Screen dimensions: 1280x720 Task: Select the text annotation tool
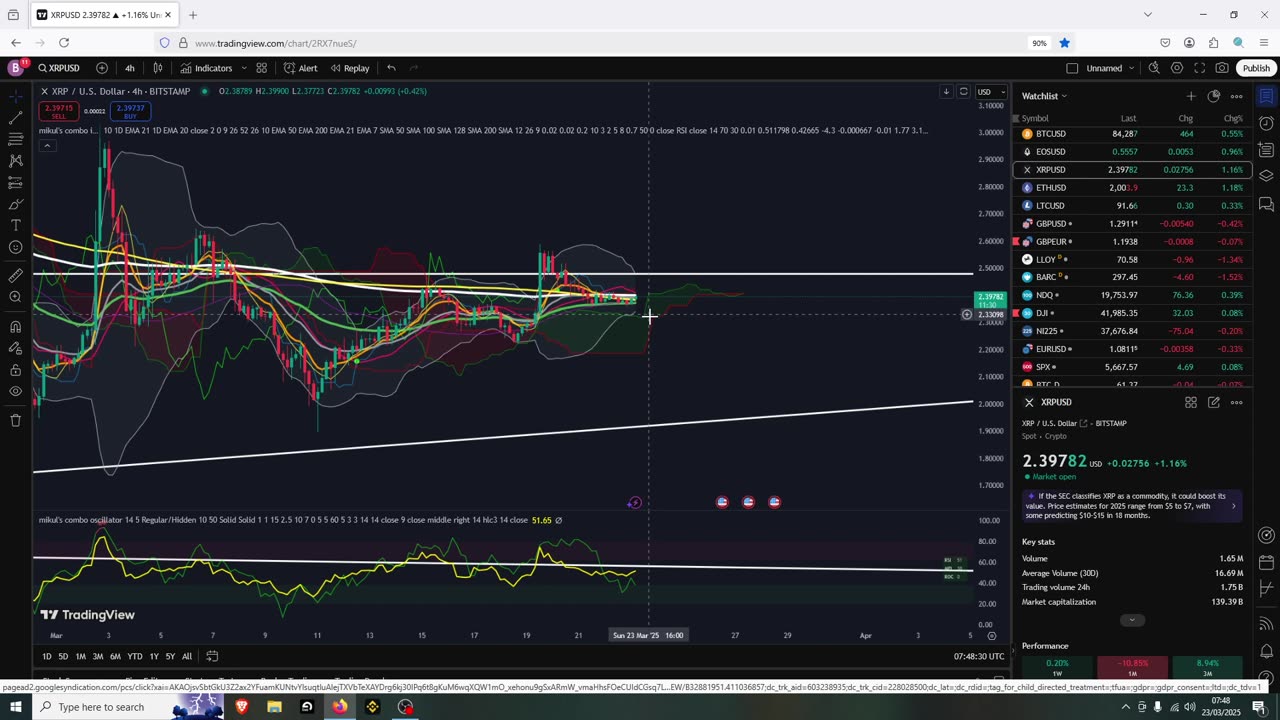coord(15,225)
